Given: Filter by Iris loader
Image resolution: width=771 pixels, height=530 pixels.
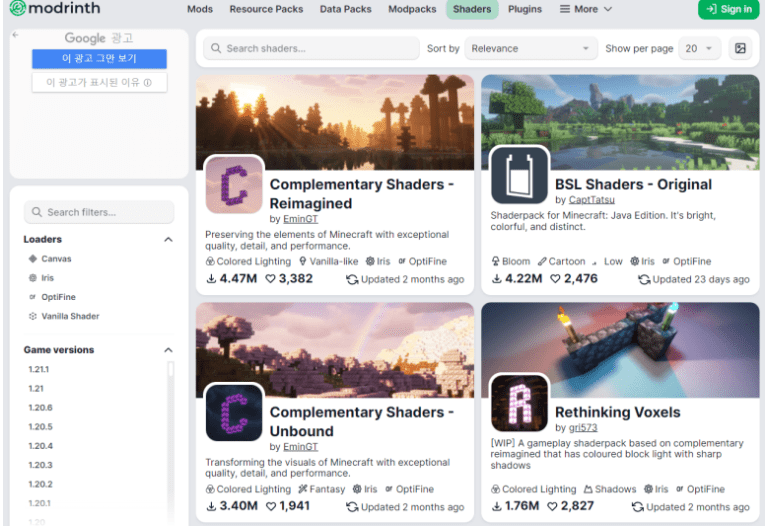Looking at the screenshot, I should click(x=41, y=278).
